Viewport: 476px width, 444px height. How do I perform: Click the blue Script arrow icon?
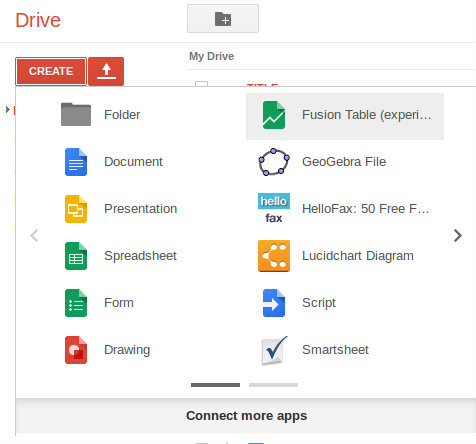pos(274,303)
